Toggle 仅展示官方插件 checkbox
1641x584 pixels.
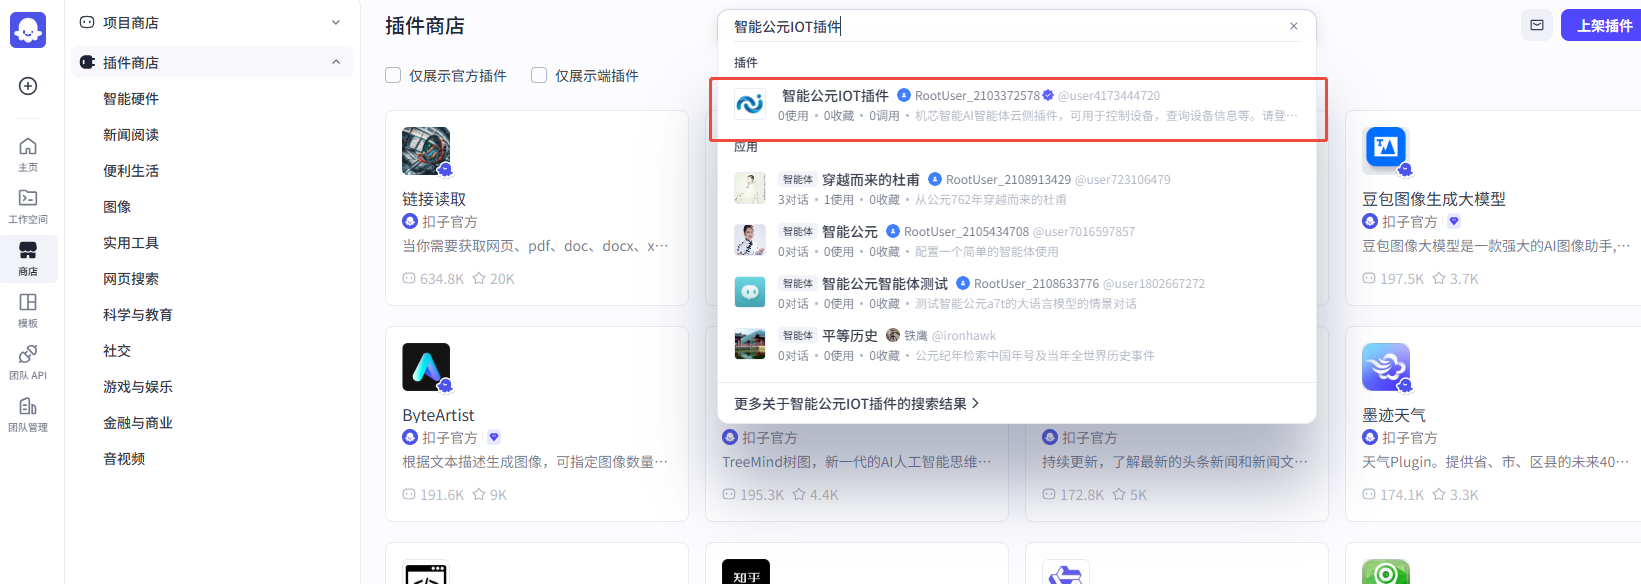click(x=393, y=75)
